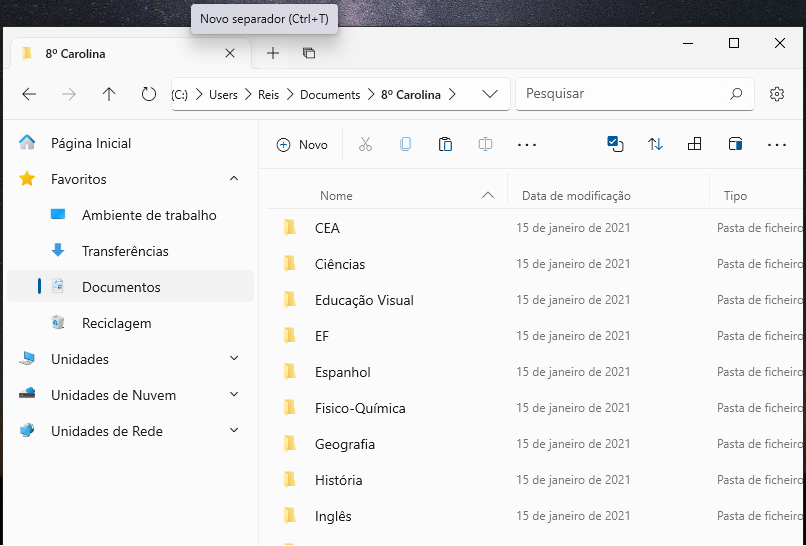
Task: Click Users in the address breadcrumb
Action: click(x=223, y=95)
